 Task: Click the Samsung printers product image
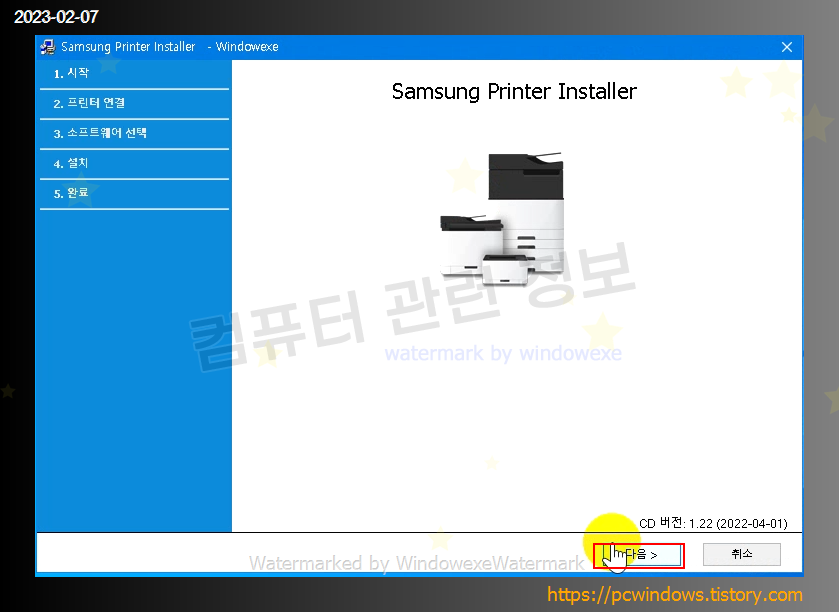[x=502, y=219]
